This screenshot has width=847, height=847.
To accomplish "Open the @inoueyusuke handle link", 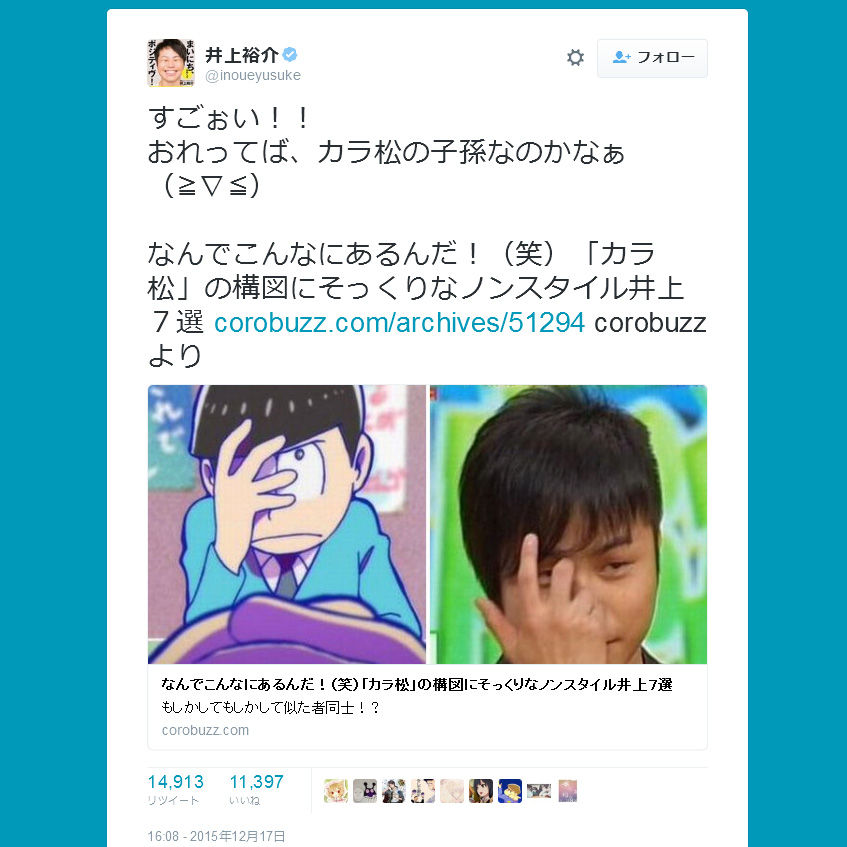I will [x=253, y=75].
